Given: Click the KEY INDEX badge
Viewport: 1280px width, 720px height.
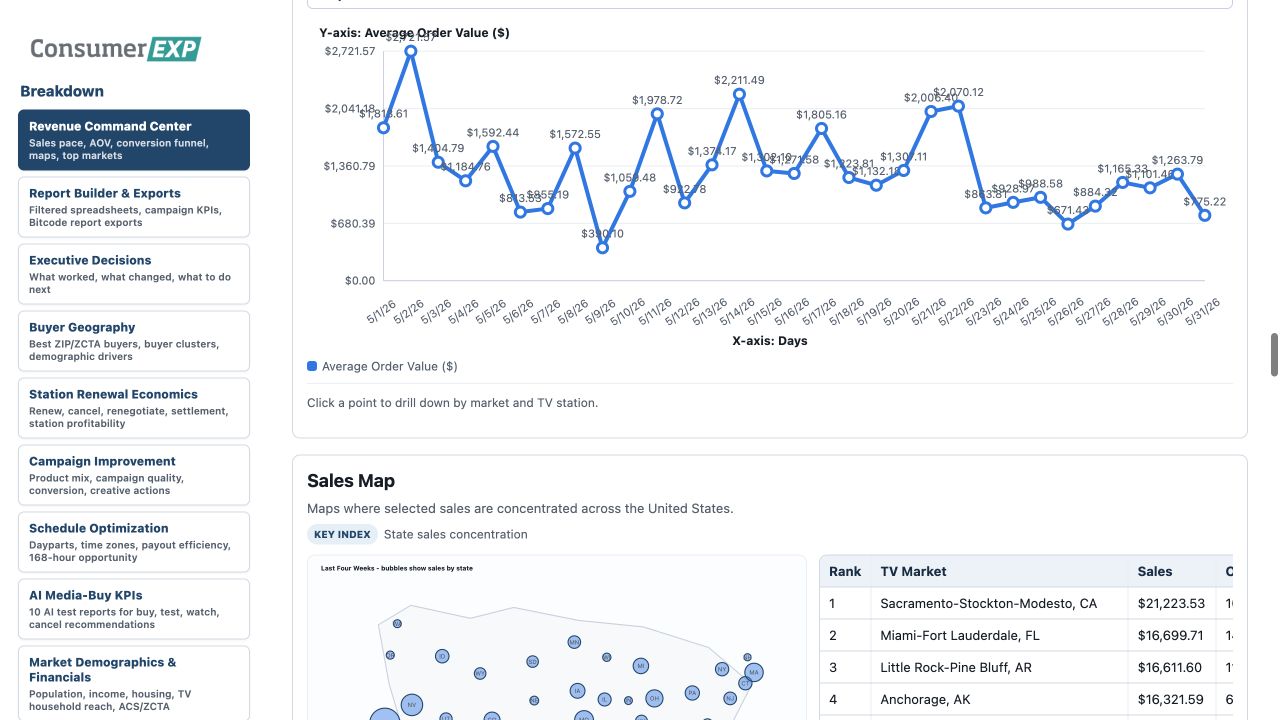Looking at the screenshot, I should click(x=342, y=534).
